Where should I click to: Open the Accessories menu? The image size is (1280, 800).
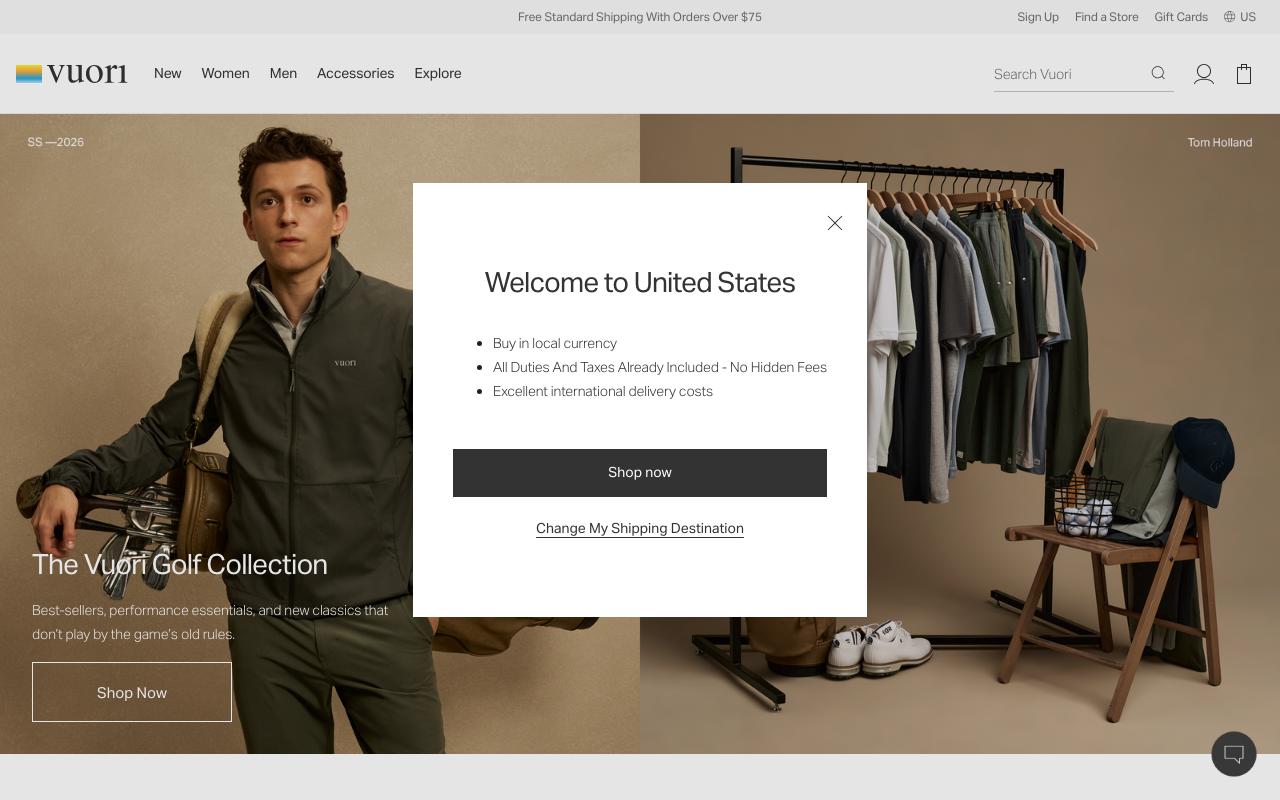coord(355,73)
